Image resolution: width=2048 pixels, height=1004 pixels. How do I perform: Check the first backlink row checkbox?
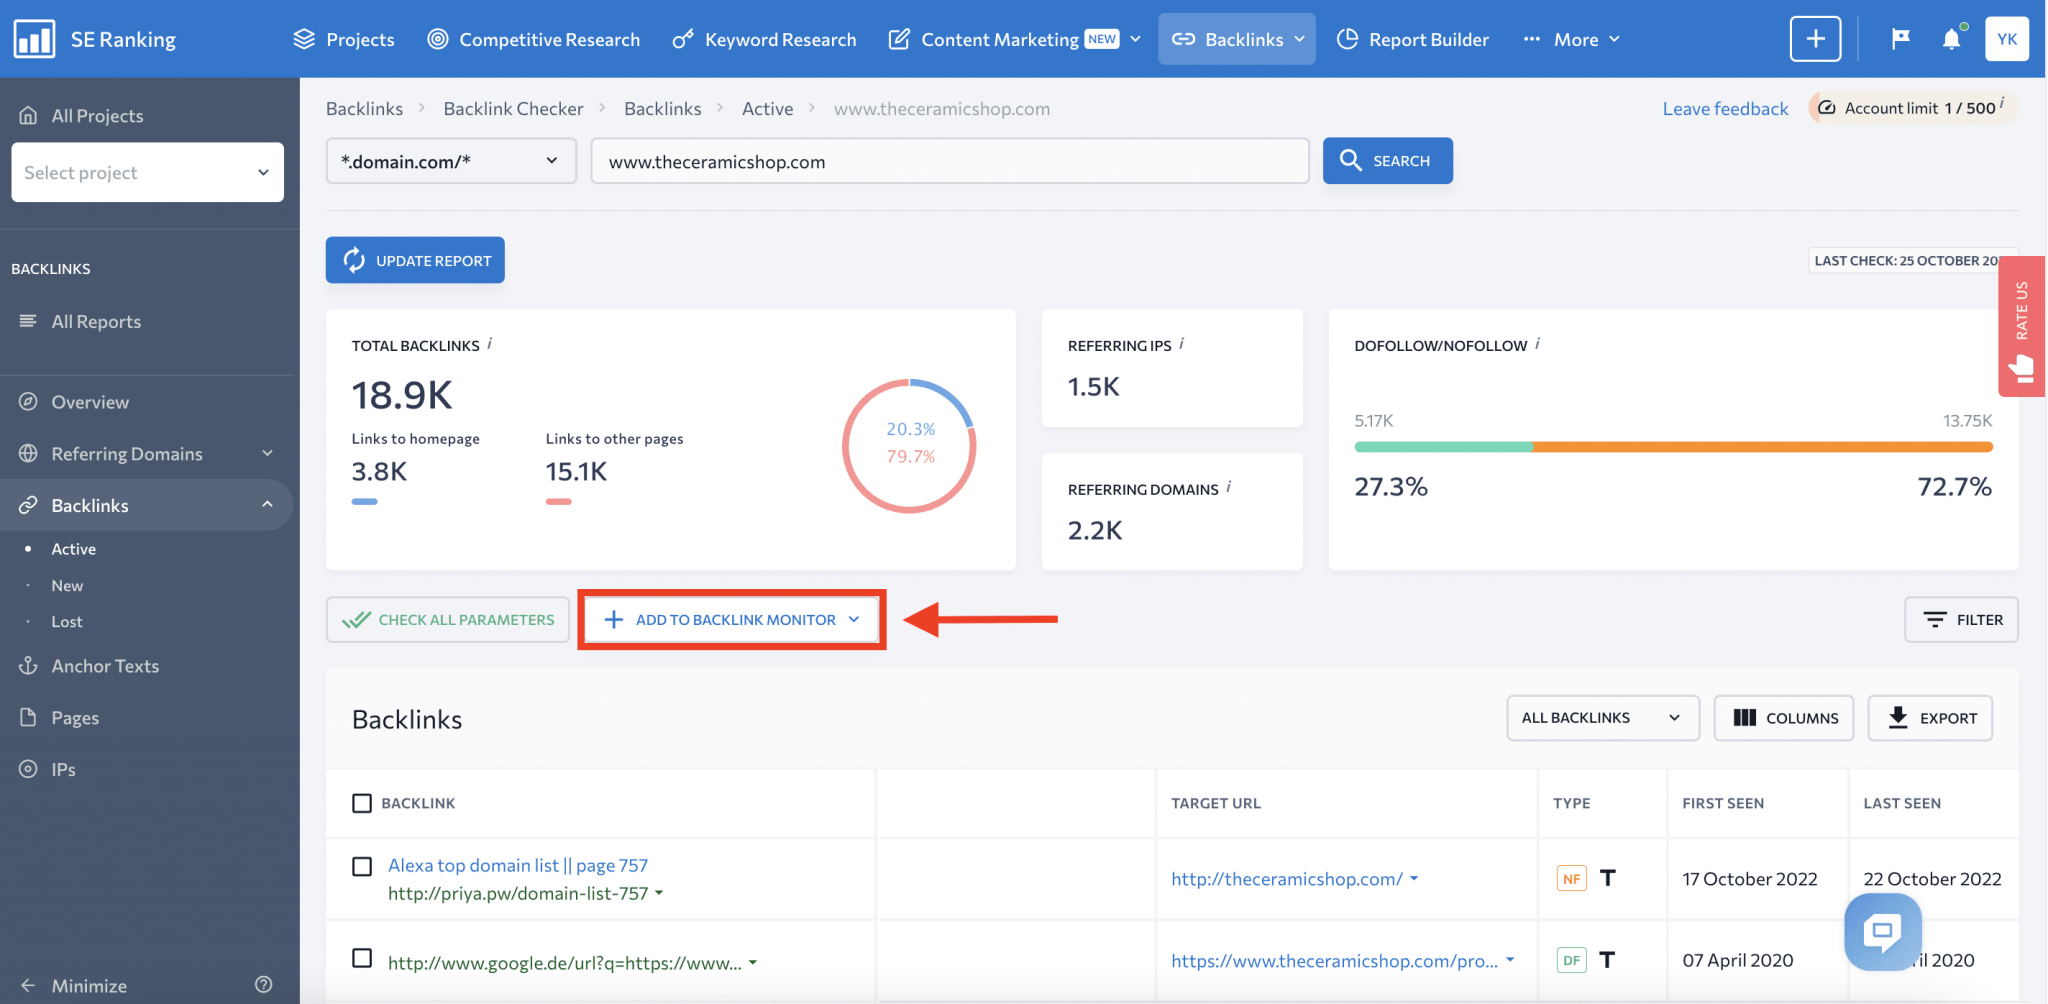coord(361,866)
